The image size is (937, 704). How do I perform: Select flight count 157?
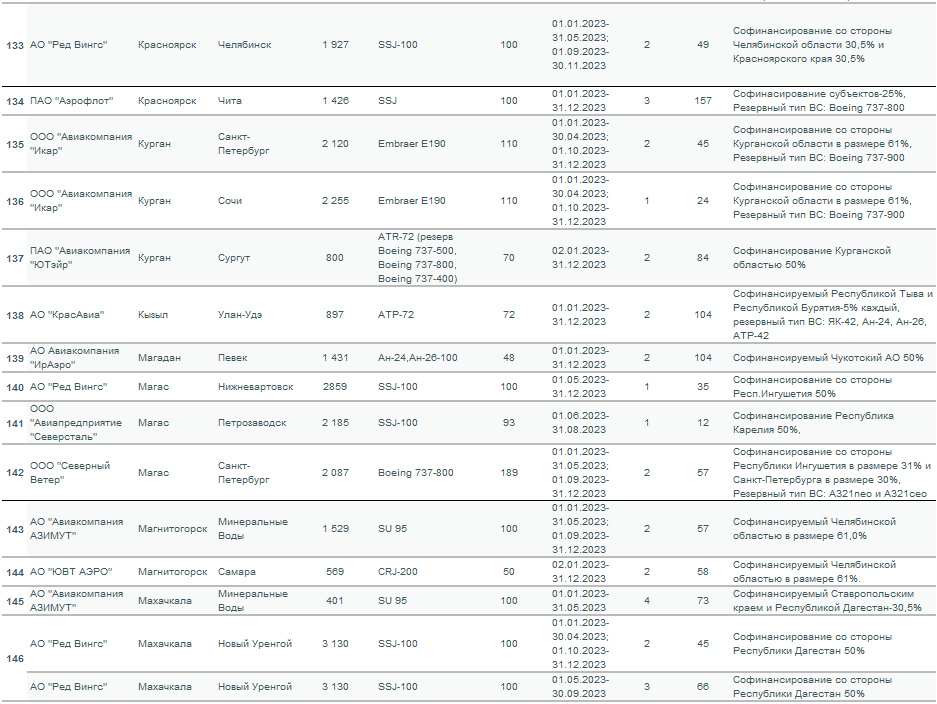point(703,101)
